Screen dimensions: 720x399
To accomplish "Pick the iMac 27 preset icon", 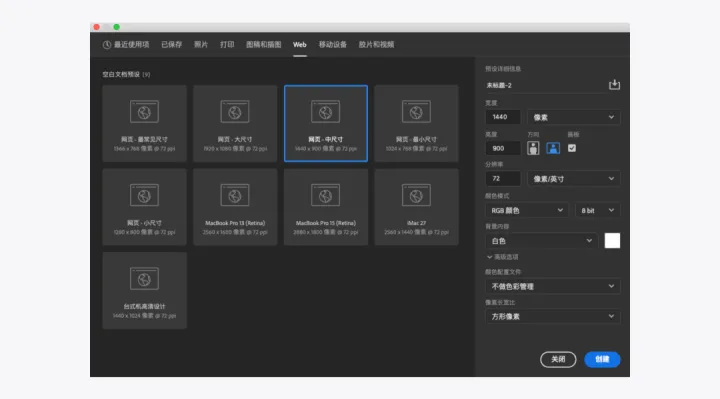I will [x=416, y=195].
